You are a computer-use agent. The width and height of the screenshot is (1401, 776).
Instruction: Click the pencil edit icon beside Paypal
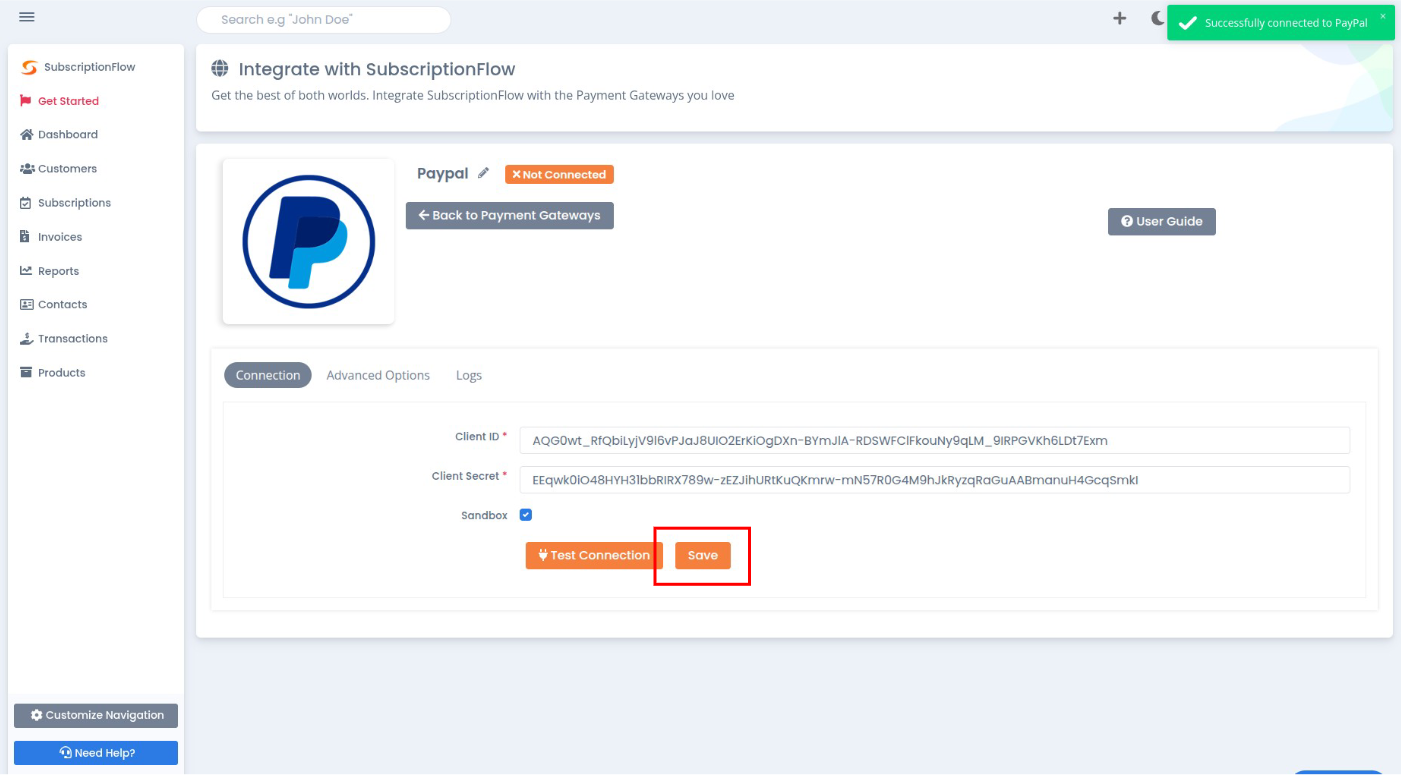(484, 173)
